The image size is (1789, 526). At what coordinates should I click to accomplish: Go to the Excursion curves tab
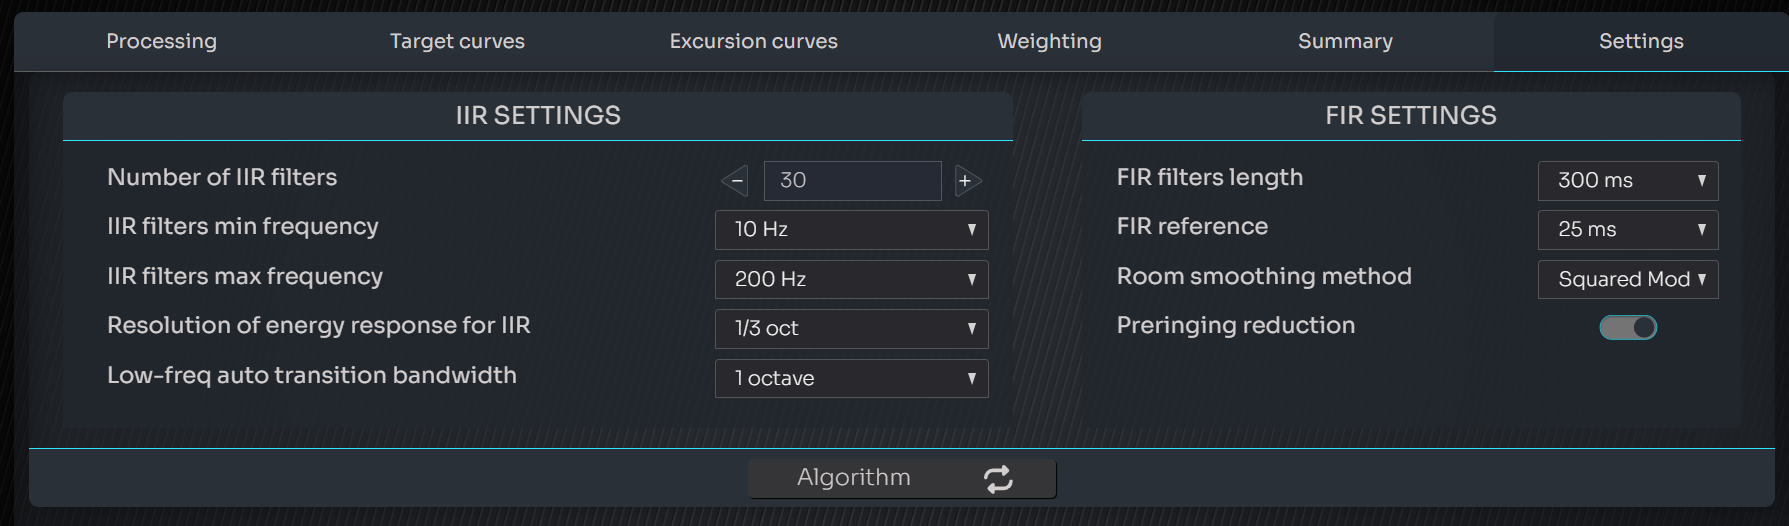[x=753, y=42]
